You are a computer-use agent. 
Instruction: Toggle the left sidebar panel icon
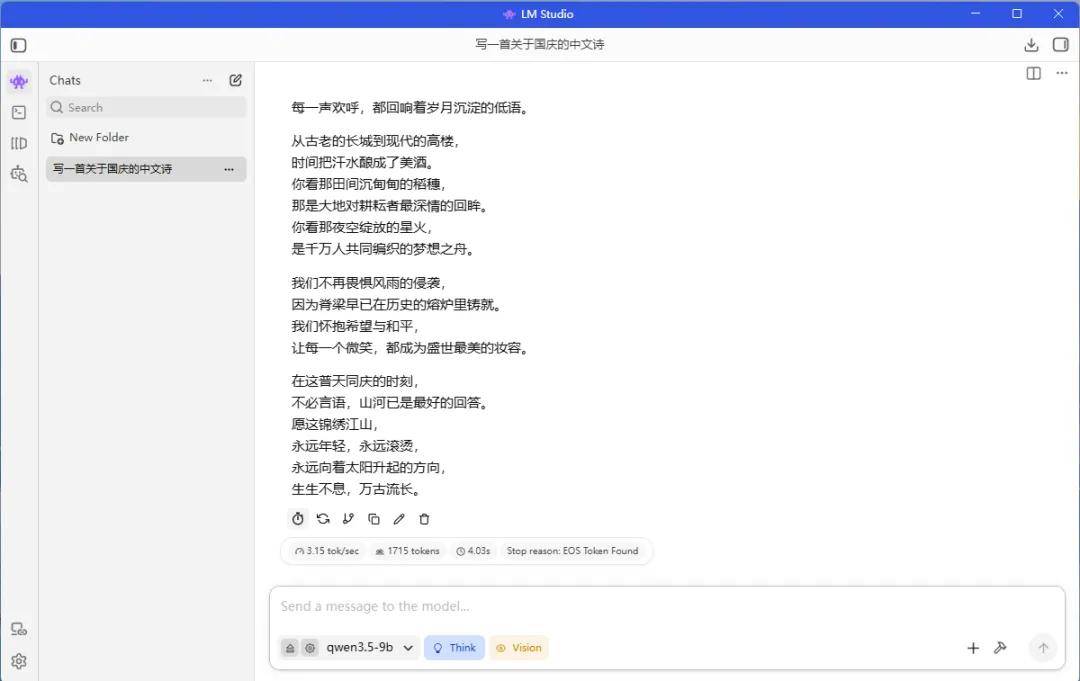(19, 45)
